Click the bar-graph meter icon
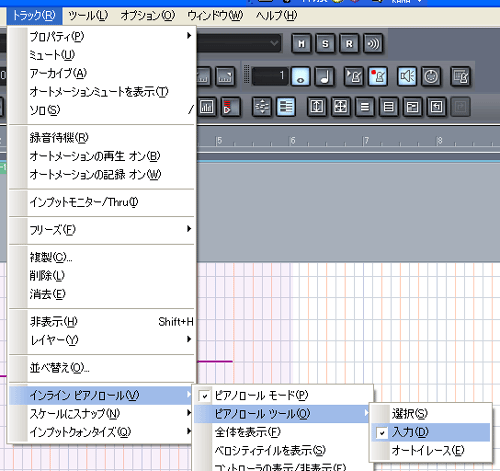Viewport: 500px width, 471px height. click(x=207, y=107)
